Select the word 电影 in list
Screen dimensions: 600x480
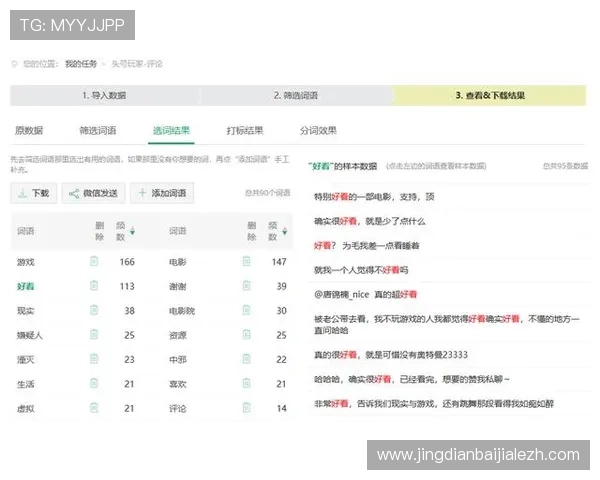click(x=178, y=262)
